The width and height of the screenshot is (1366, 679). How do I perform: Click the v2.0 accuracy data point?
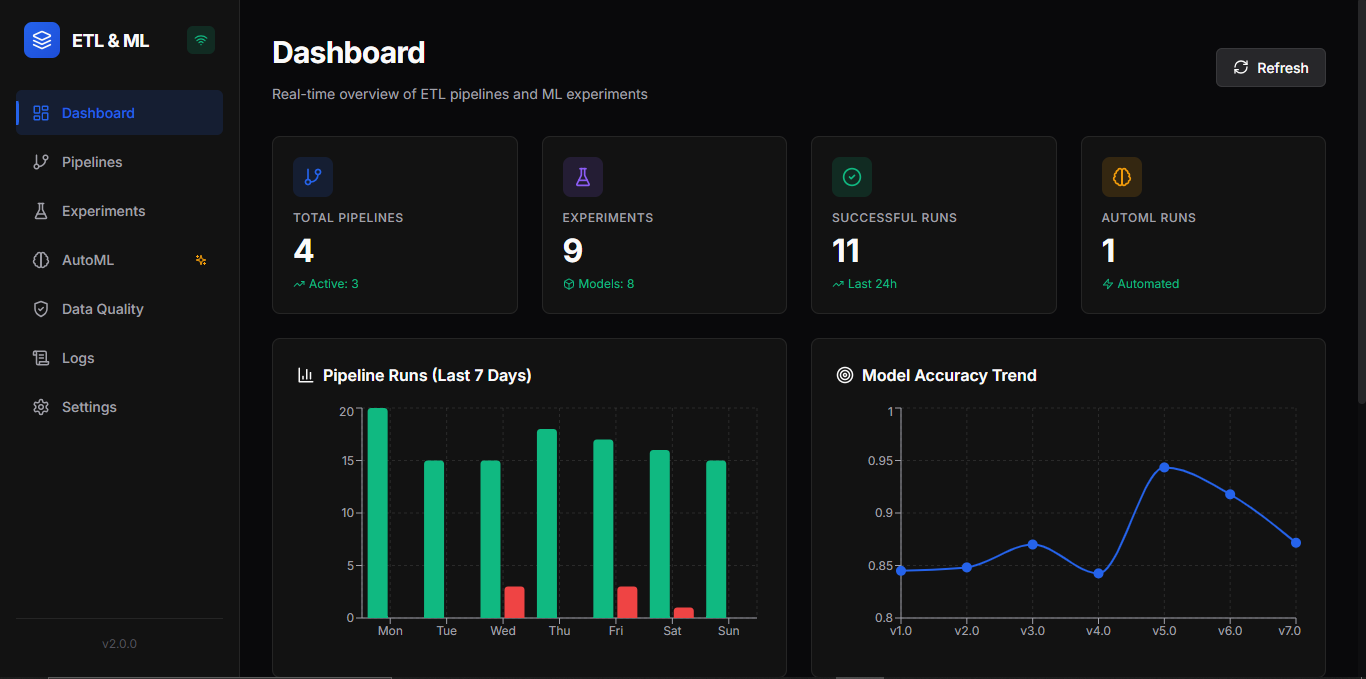pos(967,567)
